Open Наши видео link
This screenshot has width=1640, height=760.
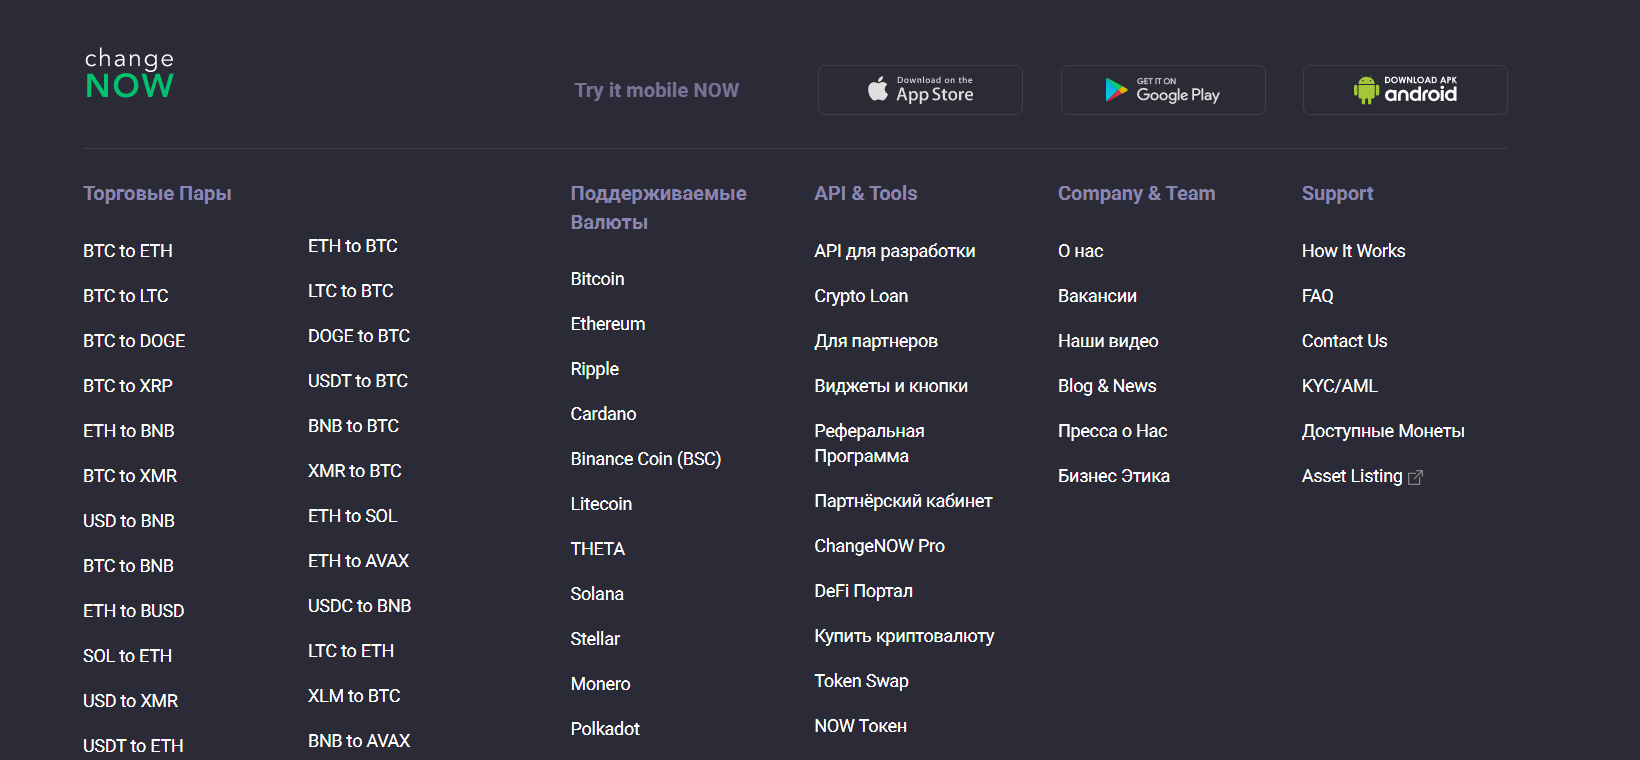point(1108,341)
